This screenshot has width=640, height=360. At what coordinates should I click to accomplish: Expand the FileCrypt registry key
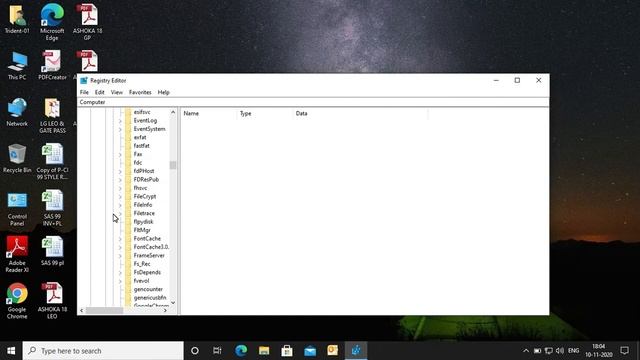(x=120, y=197)
